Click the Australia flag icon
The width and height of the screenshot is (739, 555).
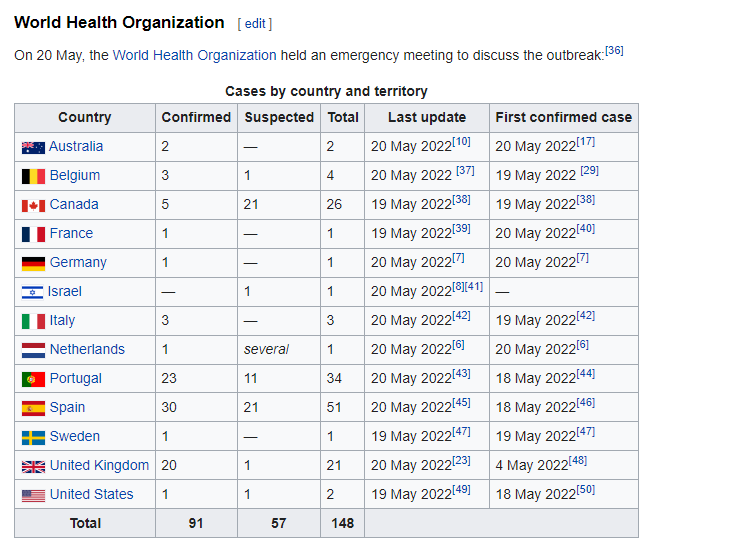(x=33, y=147)
